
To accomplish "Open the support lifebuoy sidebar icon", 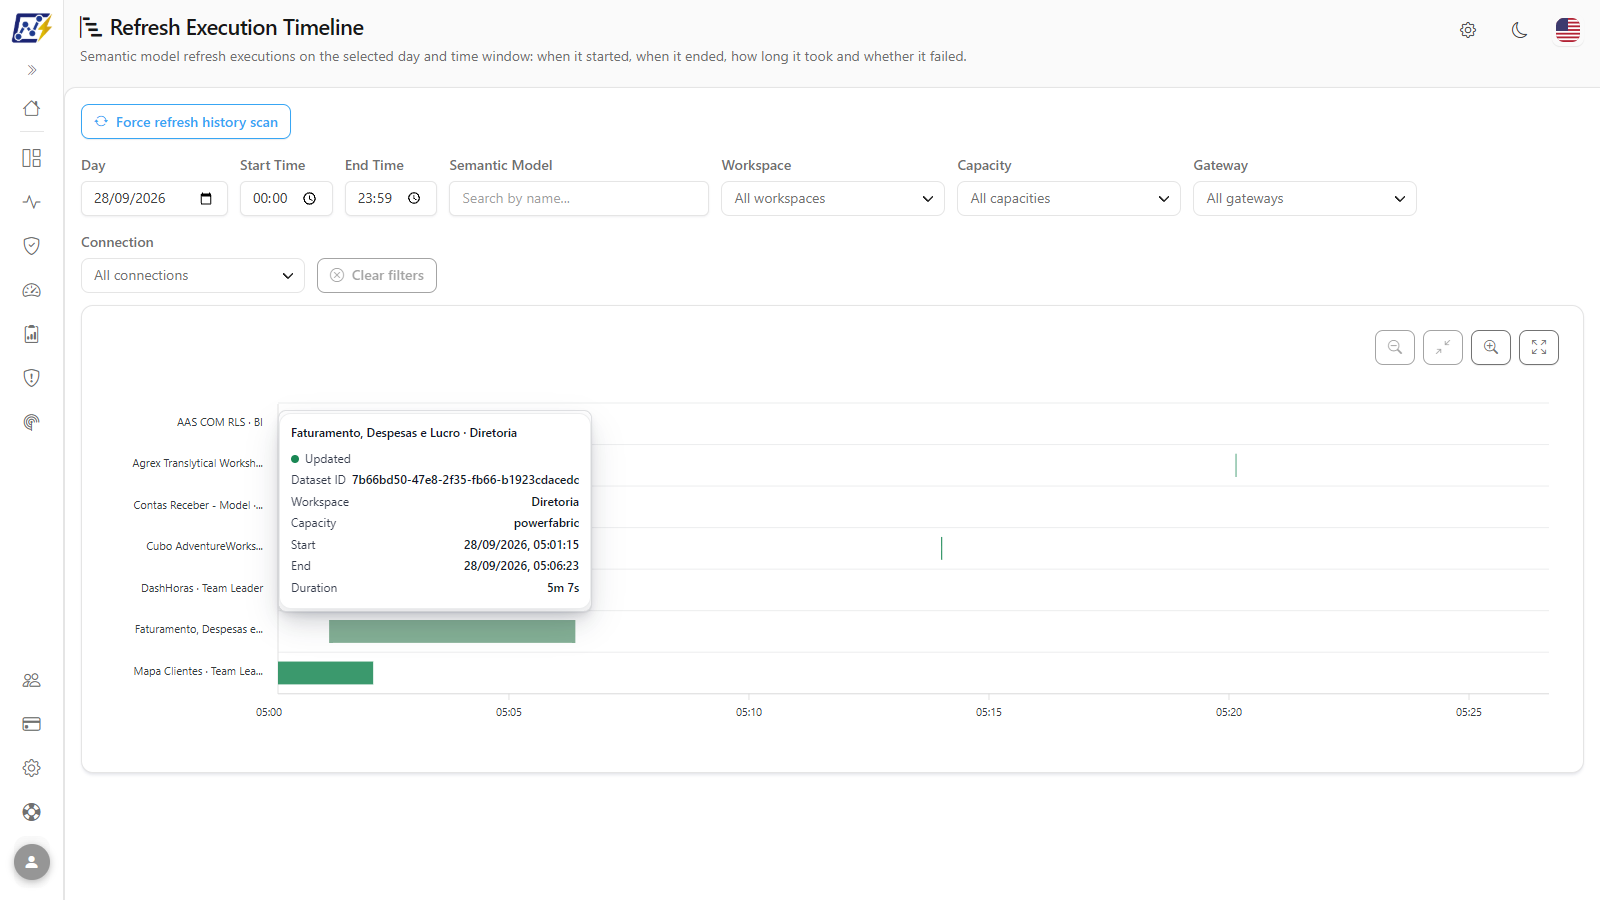I will (x=32, y=812).
